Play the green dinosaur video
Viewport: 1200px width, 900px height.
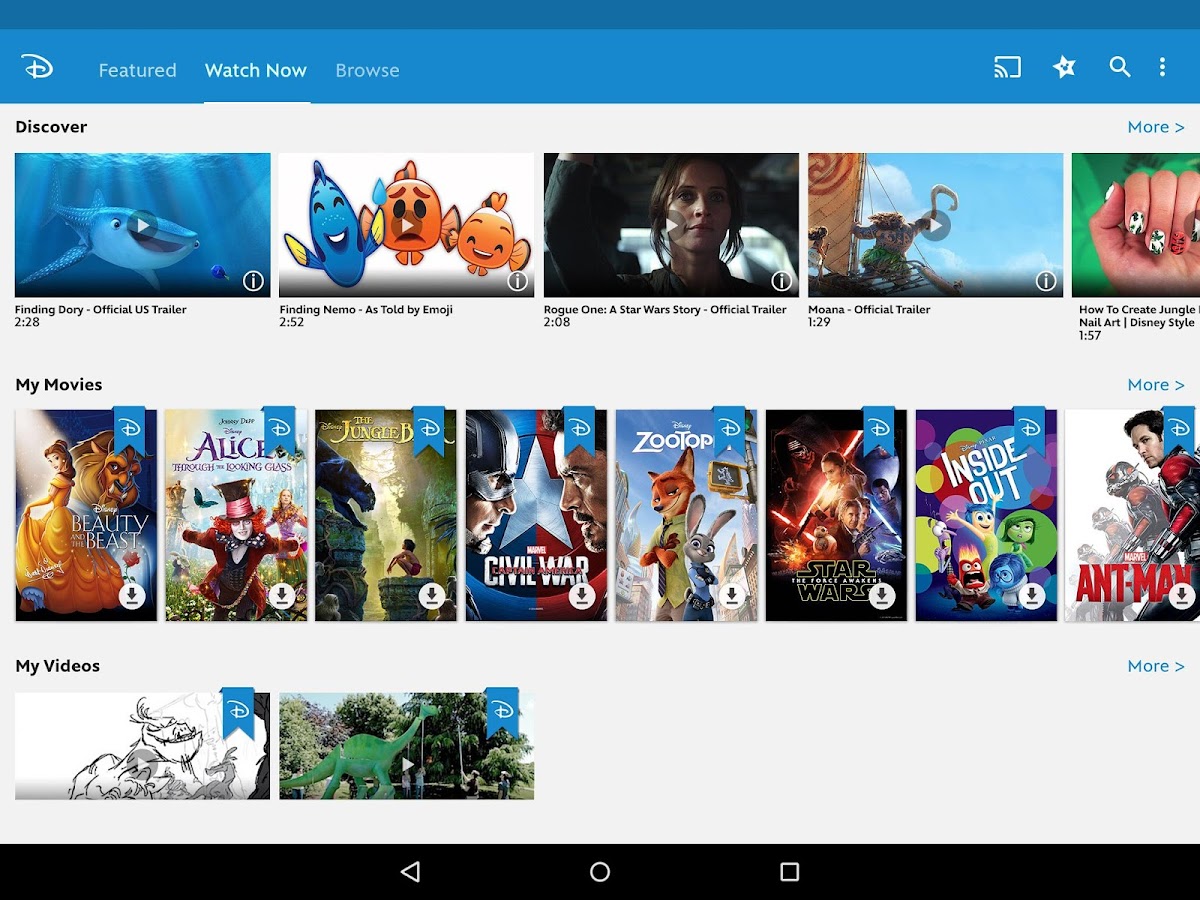pyautogui.click(x=407, y=764)
